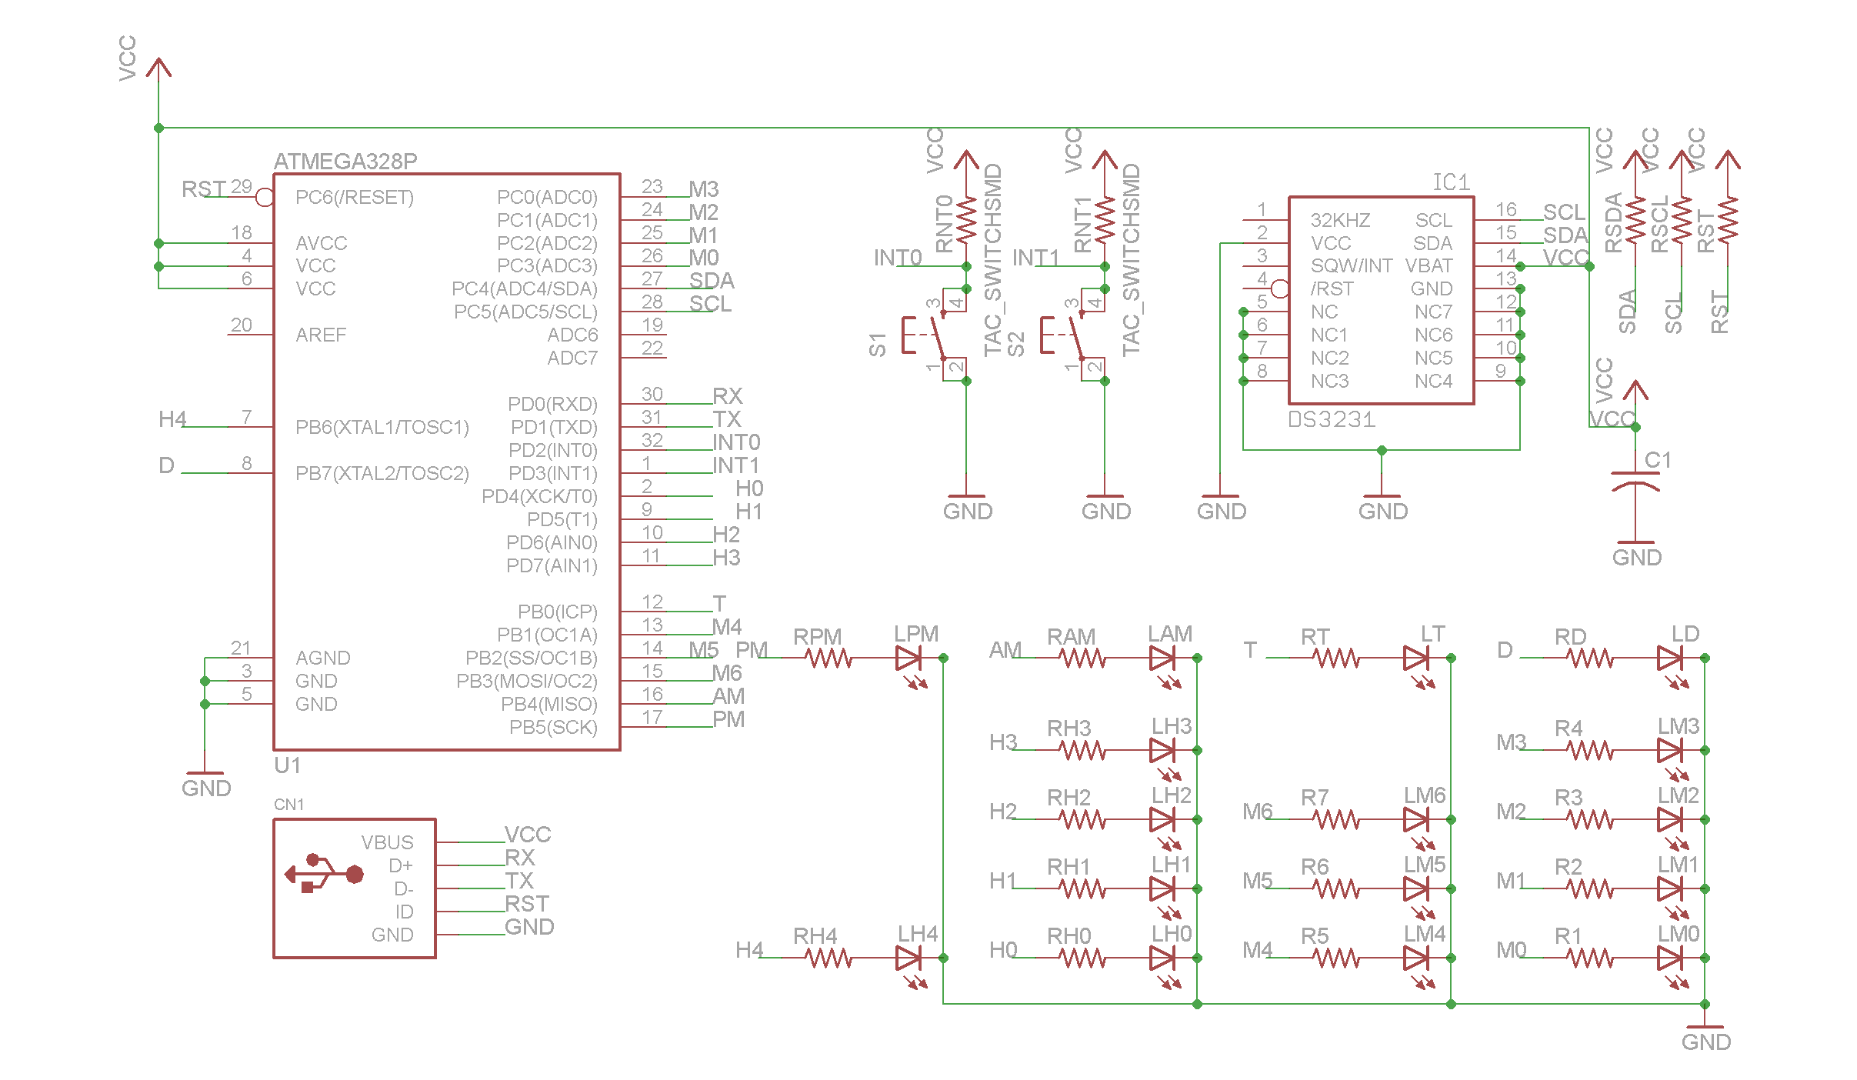Click the R5 resistor symbol
The image size is (1857, 1080).
pyautogui.click(x=1337, y=958)
